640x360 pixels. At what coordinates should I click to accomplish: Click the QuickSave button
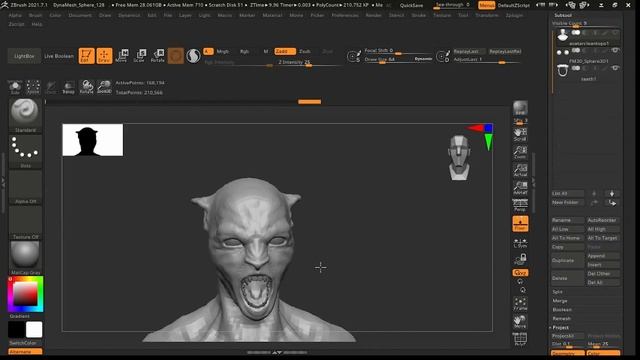(x=411, y=5)
